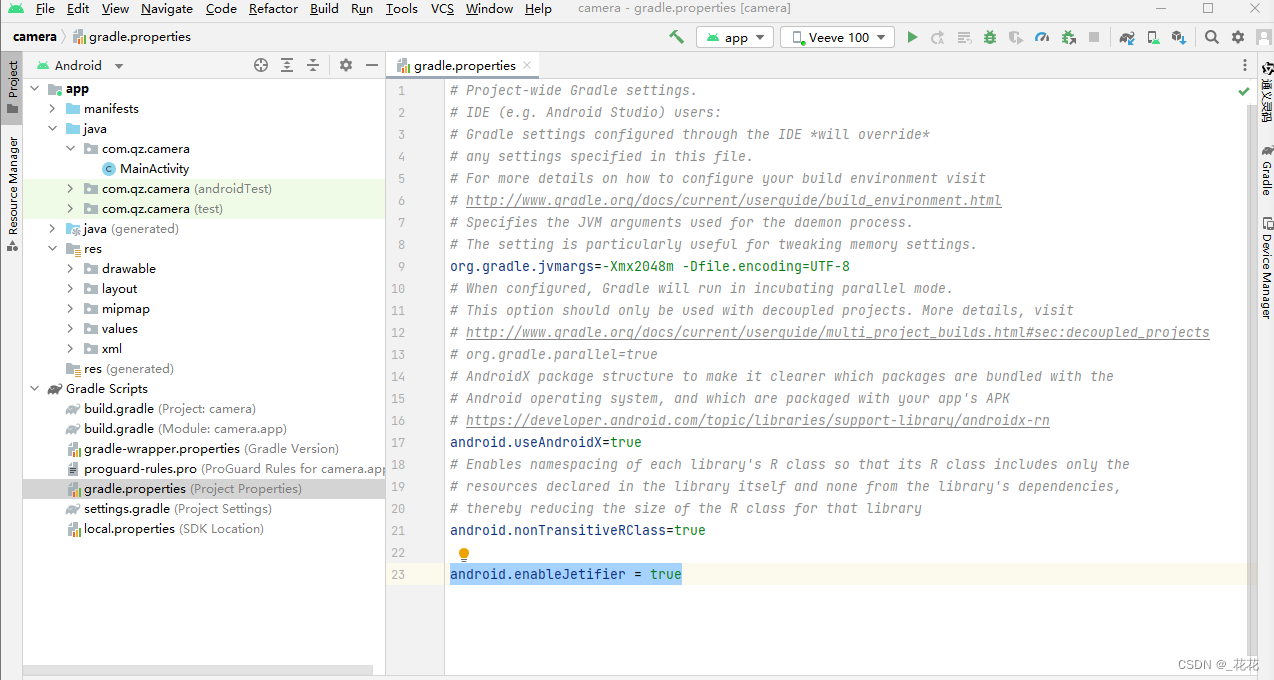The height and width of the screenshot is (680, 1274).
Task: Sync project with Gradle files elephant icon
Action: pyautogui.click(x=1127, y=37)
